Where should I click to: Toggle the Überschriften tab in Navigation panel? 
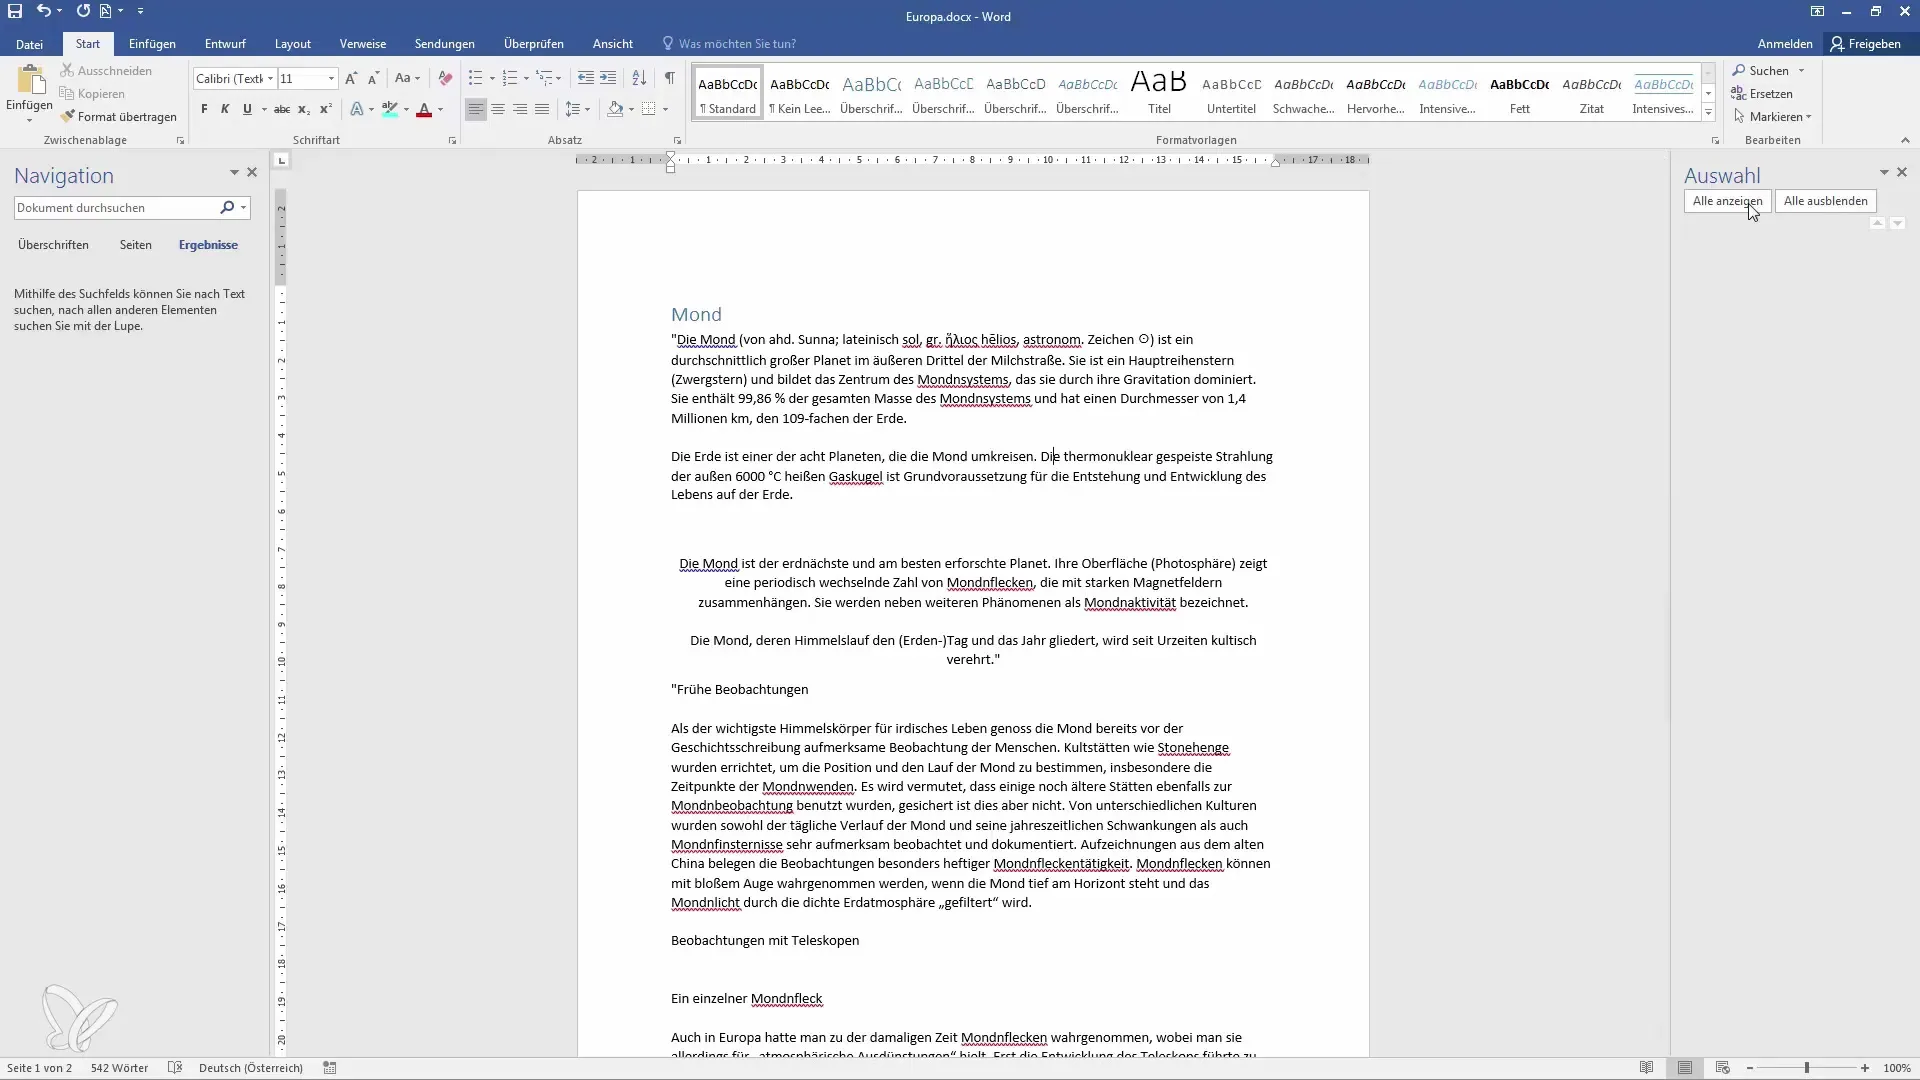click(x=53, y=245)
